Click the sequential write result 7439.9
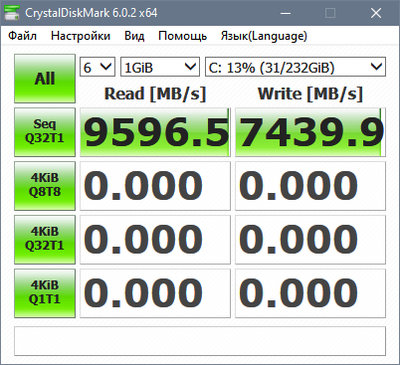Image resolution: width=400 pixels, height=365 pixels. [310, 132]
